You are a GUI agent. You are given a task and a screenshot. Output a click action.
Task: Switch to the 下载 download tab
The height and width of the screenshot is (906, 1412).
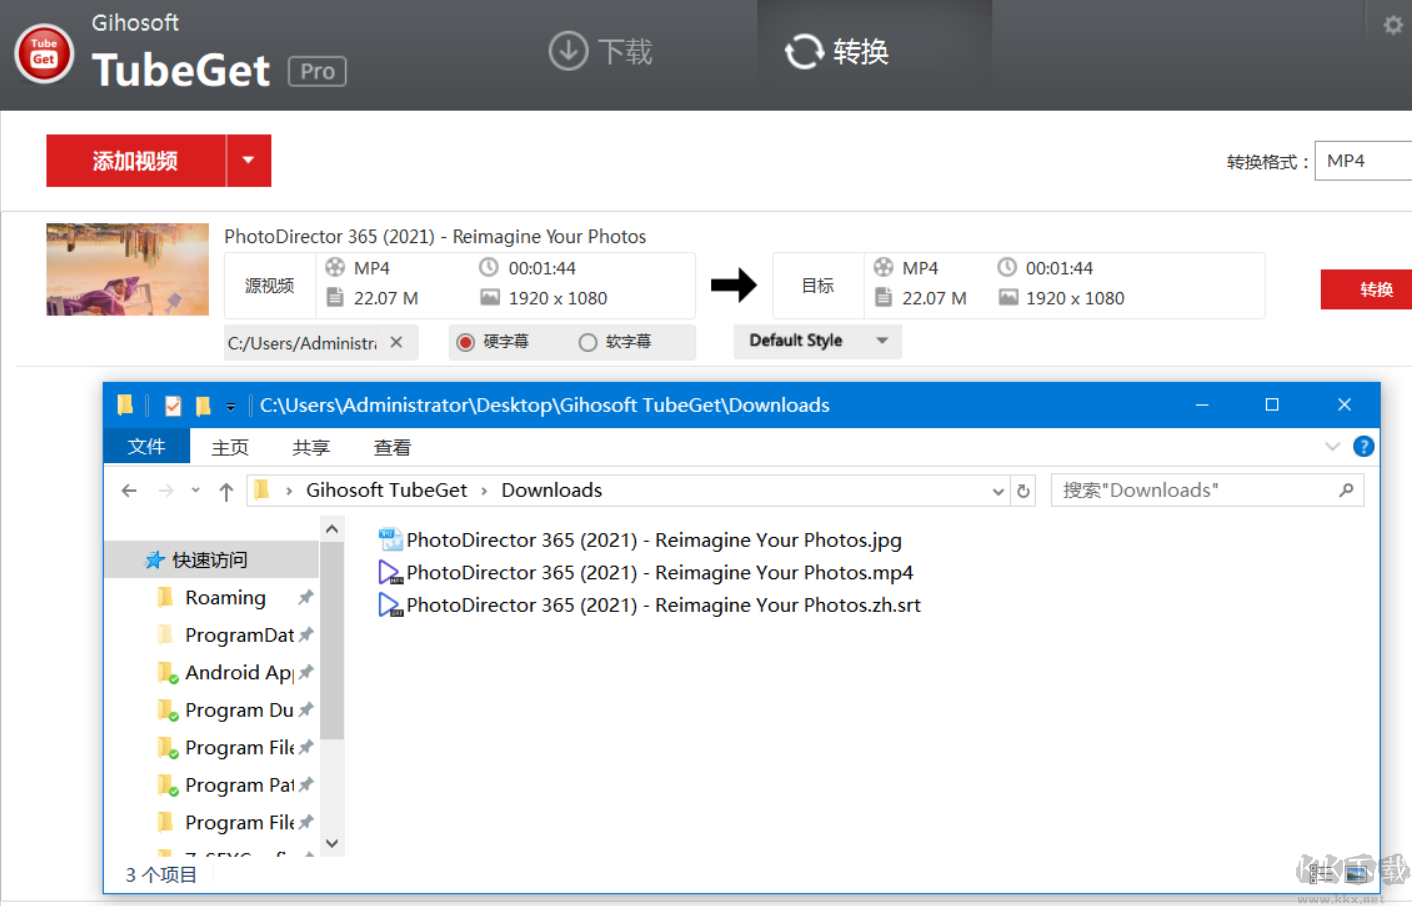[600, 51]
